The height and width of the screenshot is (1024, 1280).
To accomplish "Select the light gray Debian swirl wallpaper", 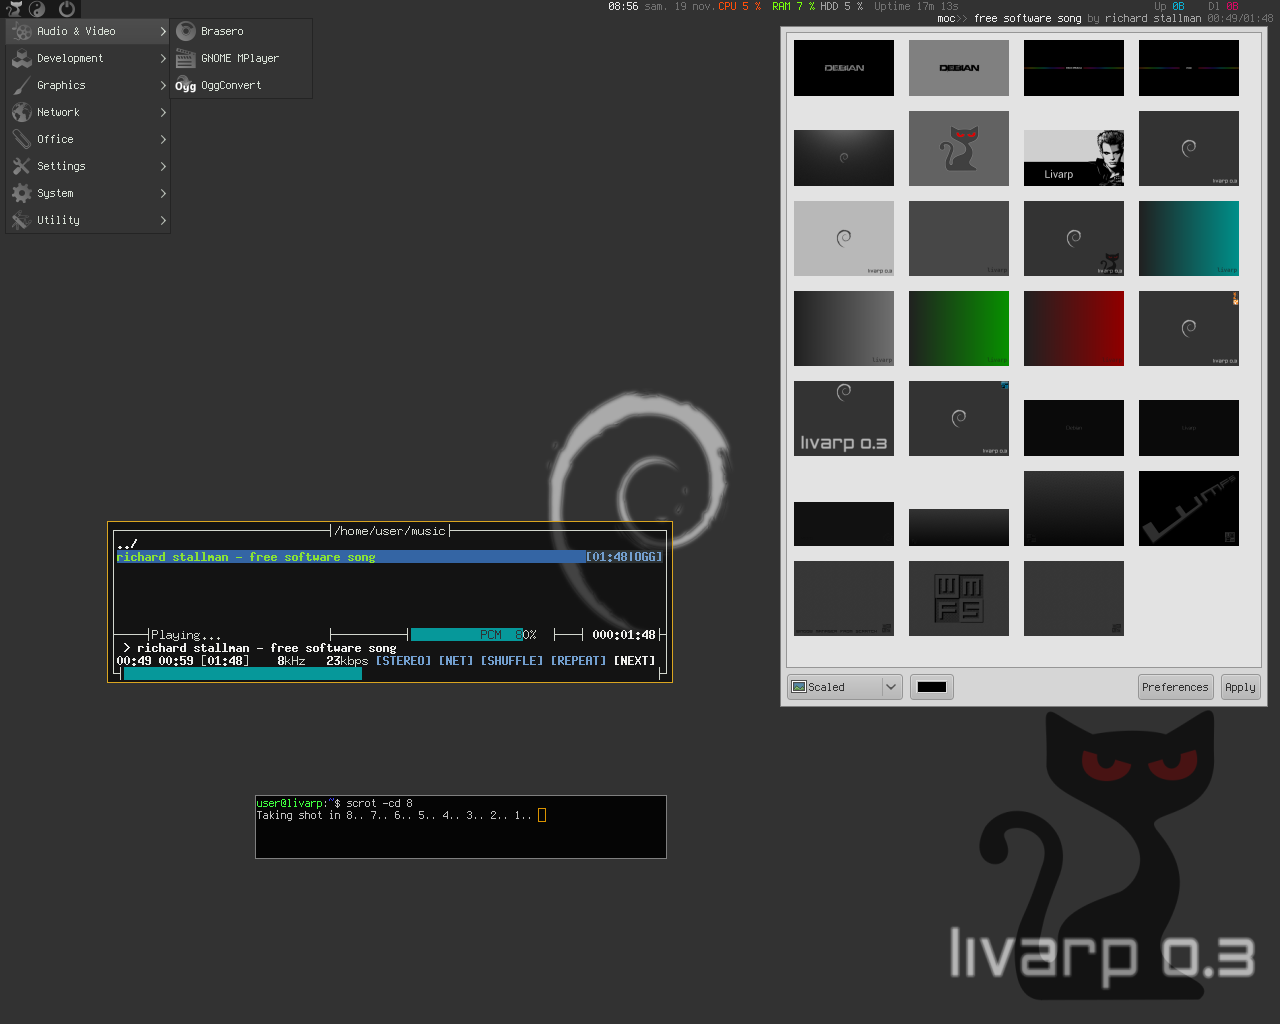I will 844,238.
